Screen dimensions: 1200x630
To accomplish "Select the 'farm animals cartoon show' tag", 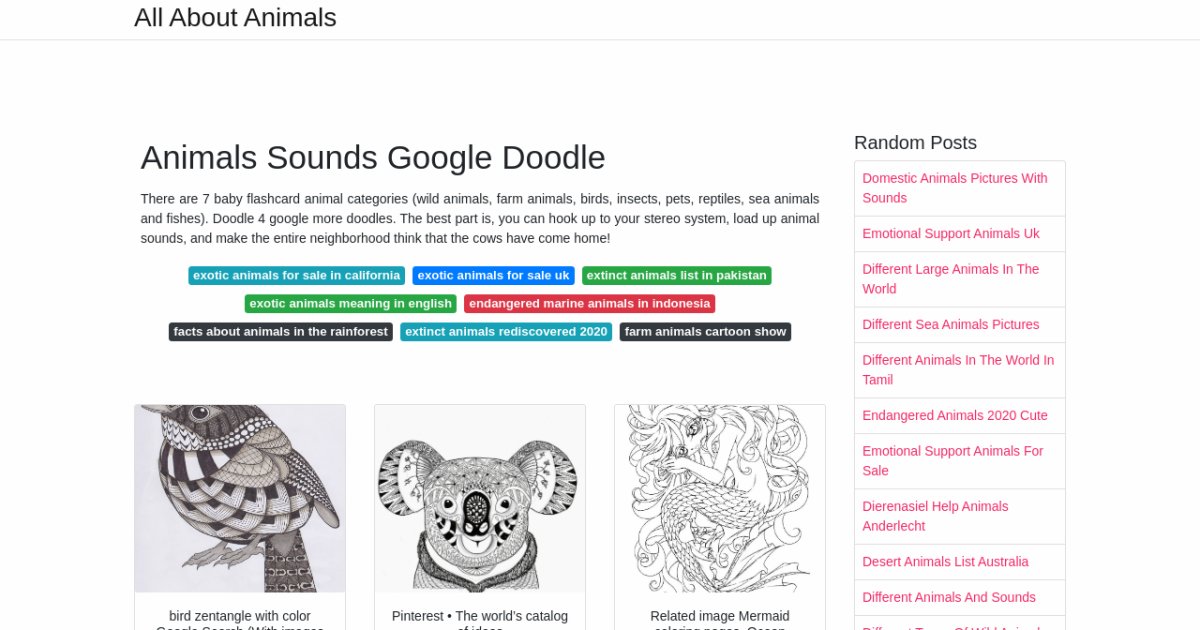I will pos(705,331).
